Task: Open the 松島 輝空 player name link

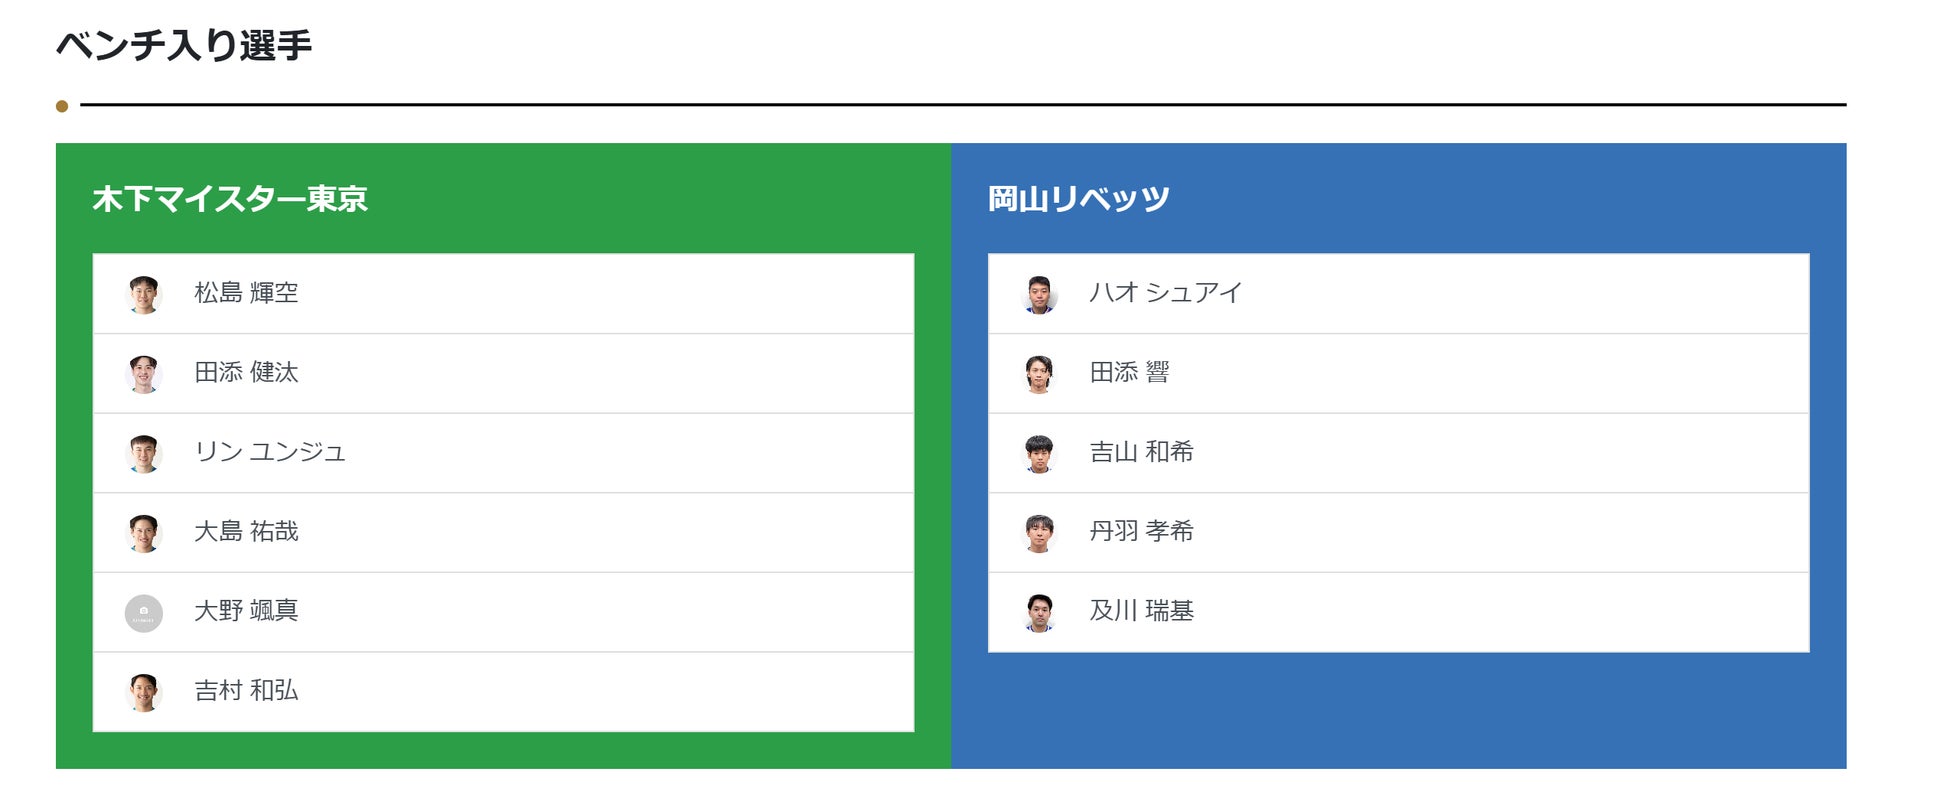Action: pos(246,293)
